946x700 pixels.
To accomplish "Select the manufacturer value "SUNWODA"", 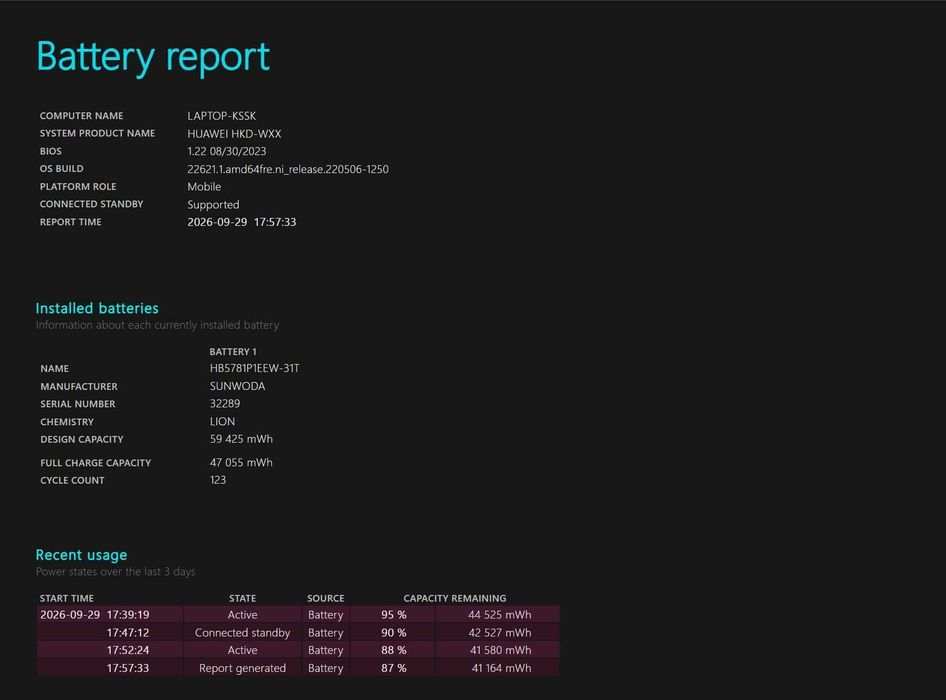I will tap(237, 386).
